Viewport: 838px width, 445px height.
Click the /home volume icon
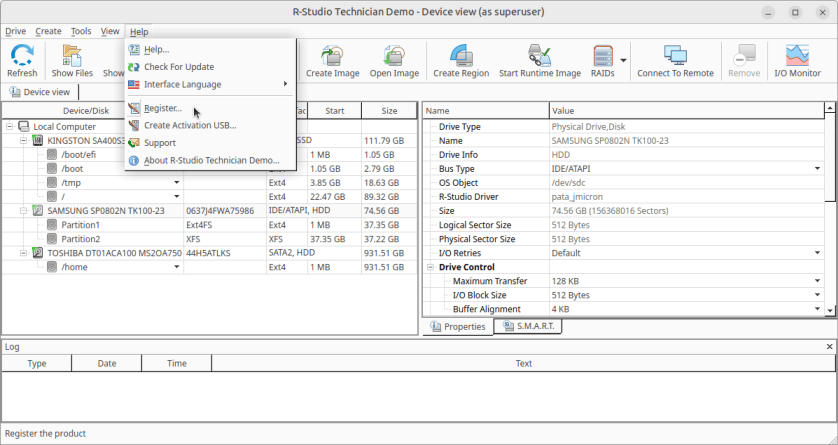52,267
